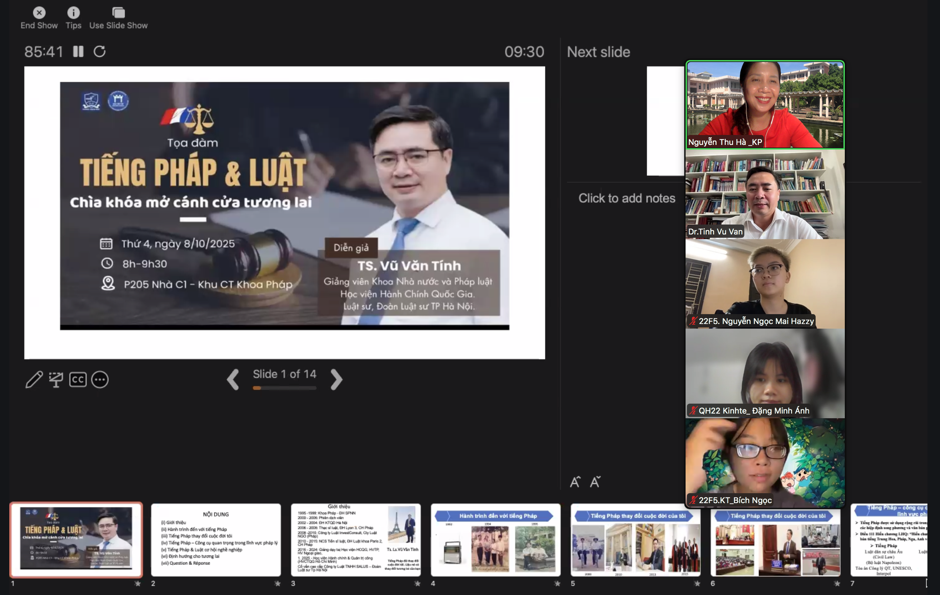Toggle closed captions CC button
Viewport: 940px width, 595px height.
point(78,379)
